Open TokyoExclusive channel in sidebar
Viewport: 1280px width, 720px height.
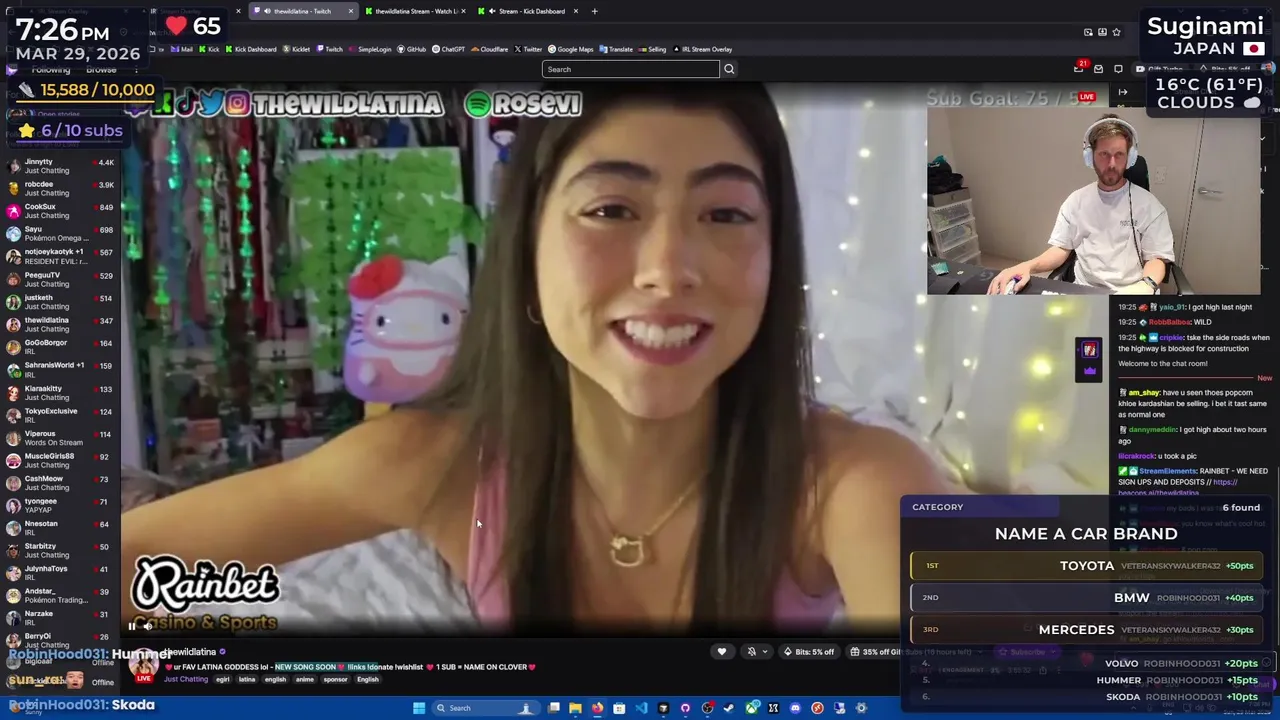tap(60, 415)
